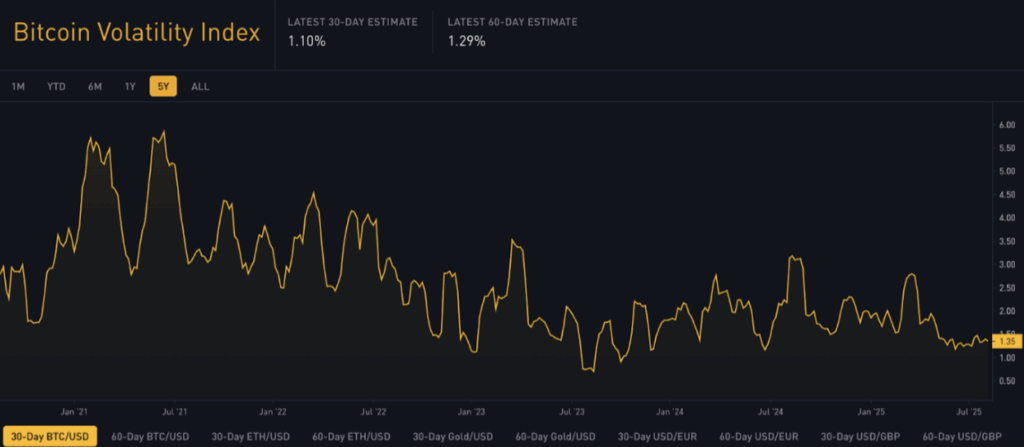The width and height of the screenshot is (1024, 447).
Task: Click the 1.35 current value marker
Action: click(1003, 341)
